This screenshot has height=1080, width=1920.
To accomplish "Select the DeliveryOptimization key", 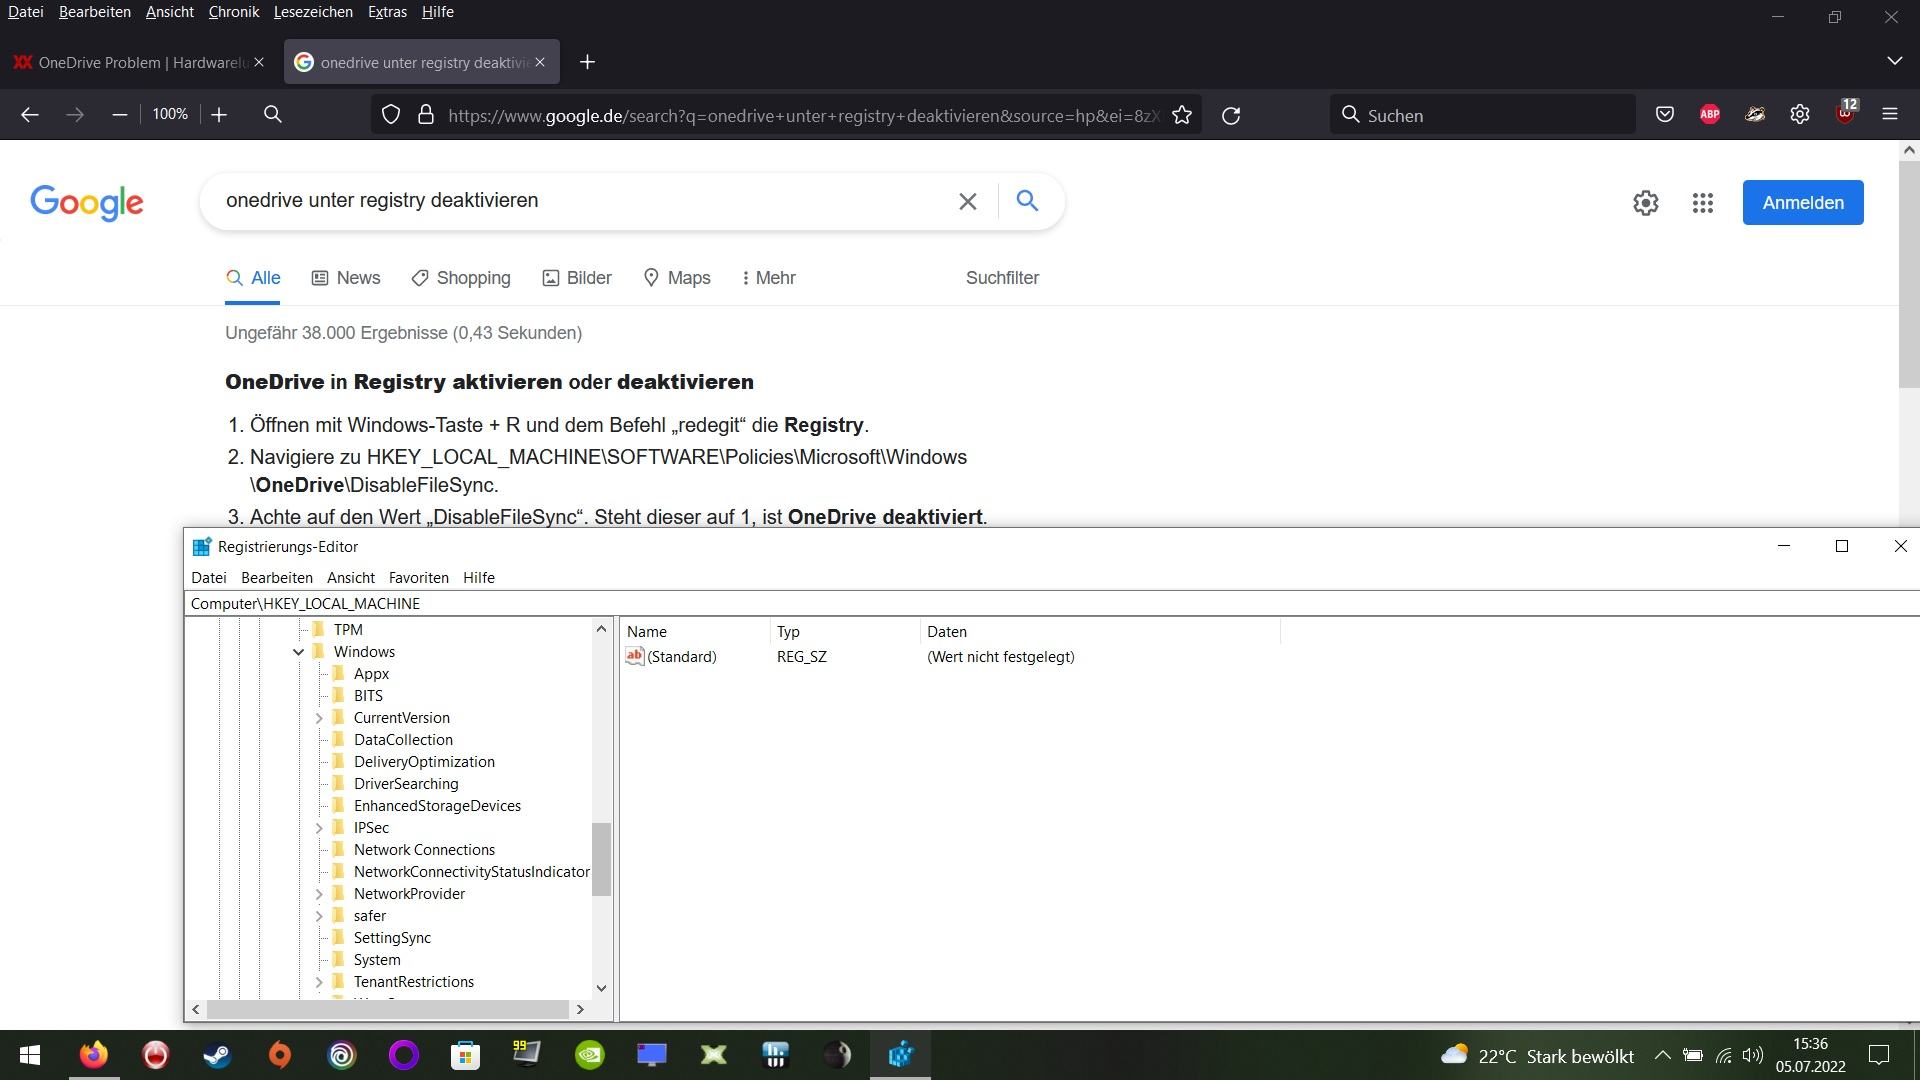I will (424, 762).
